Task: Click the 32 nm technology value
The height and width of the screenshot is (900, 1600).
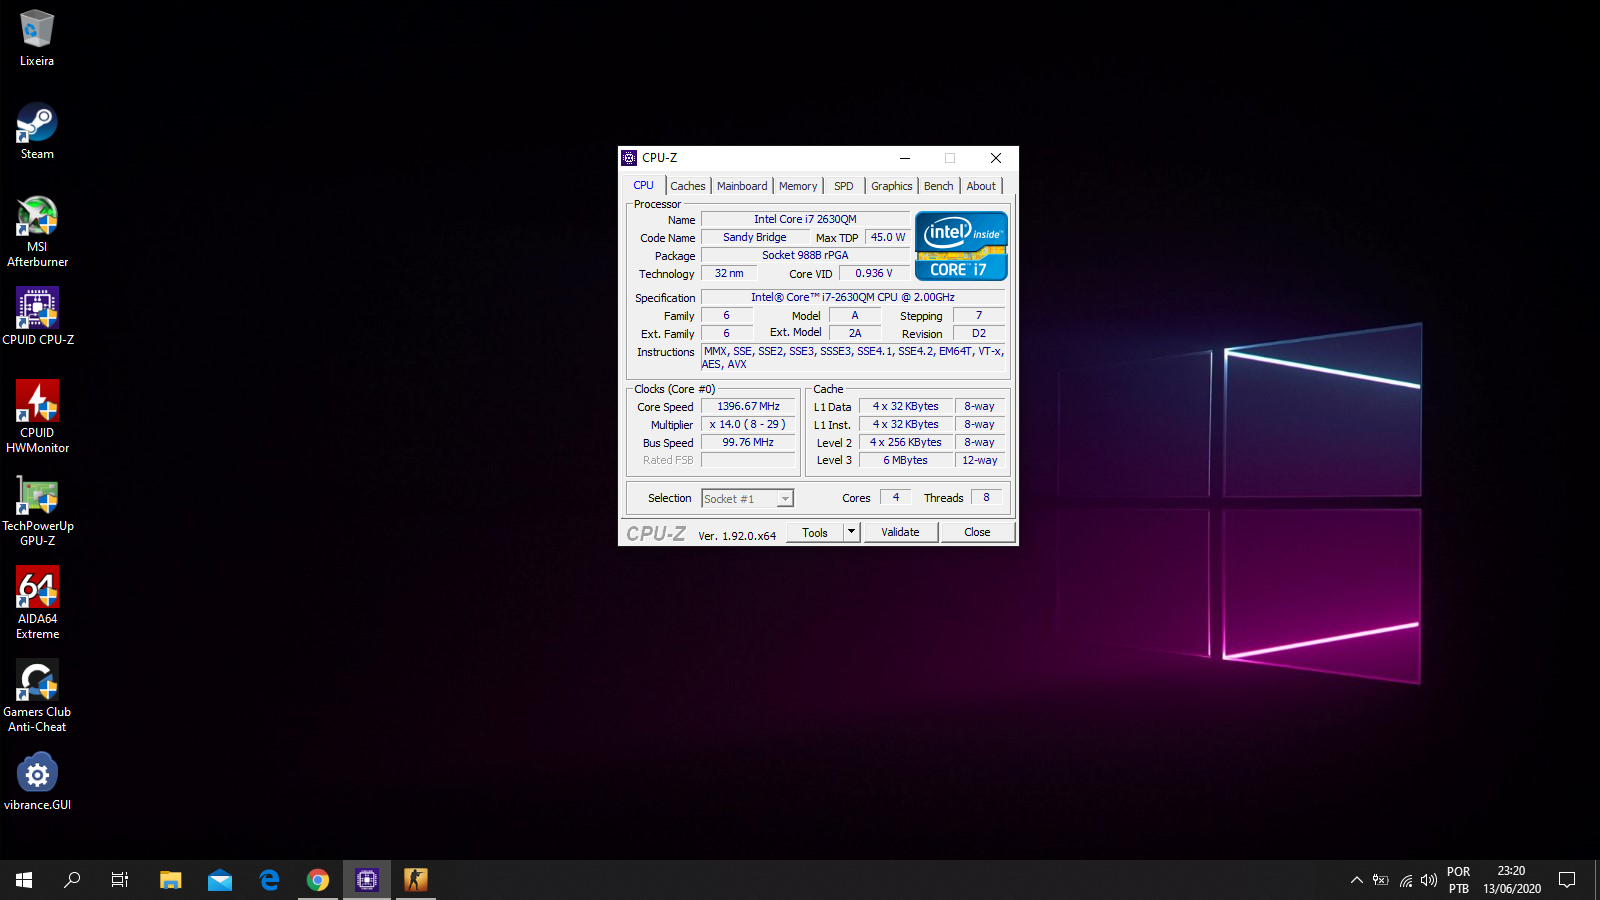Action: (729, 273)
